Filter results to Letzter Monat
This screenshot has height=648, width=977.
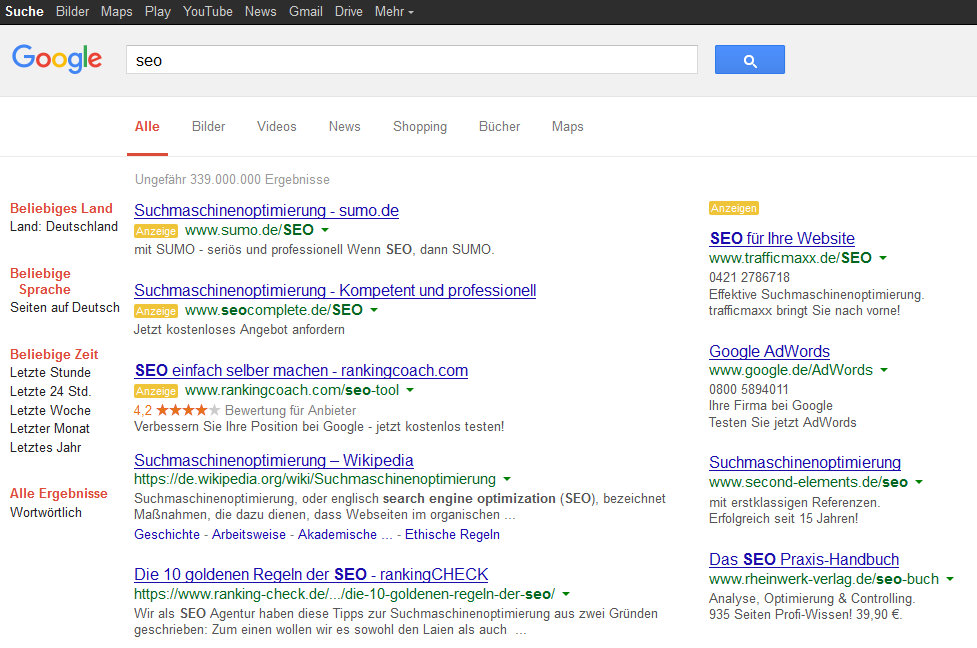50,429
